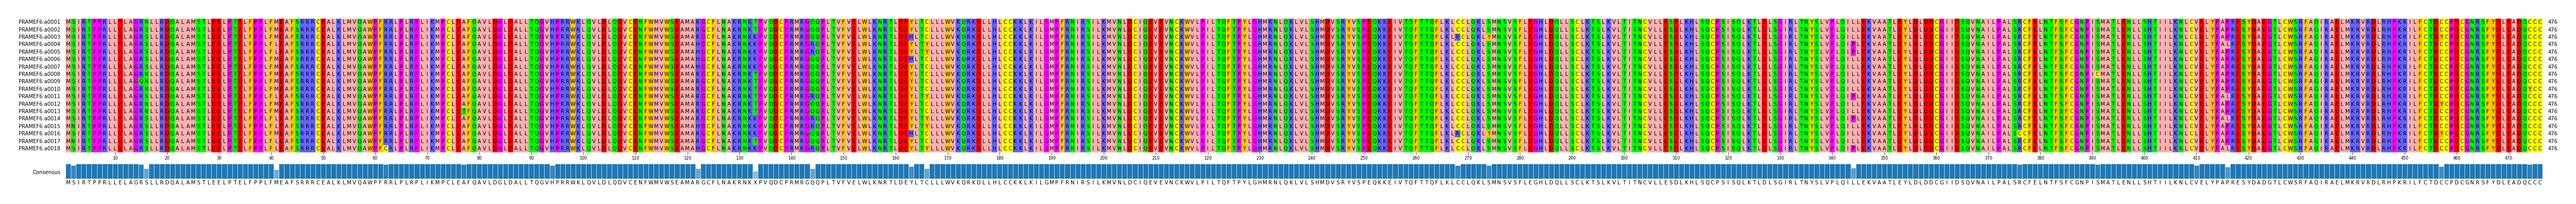
Task: Click position tick label 10 on ruler
Action: 115,158
